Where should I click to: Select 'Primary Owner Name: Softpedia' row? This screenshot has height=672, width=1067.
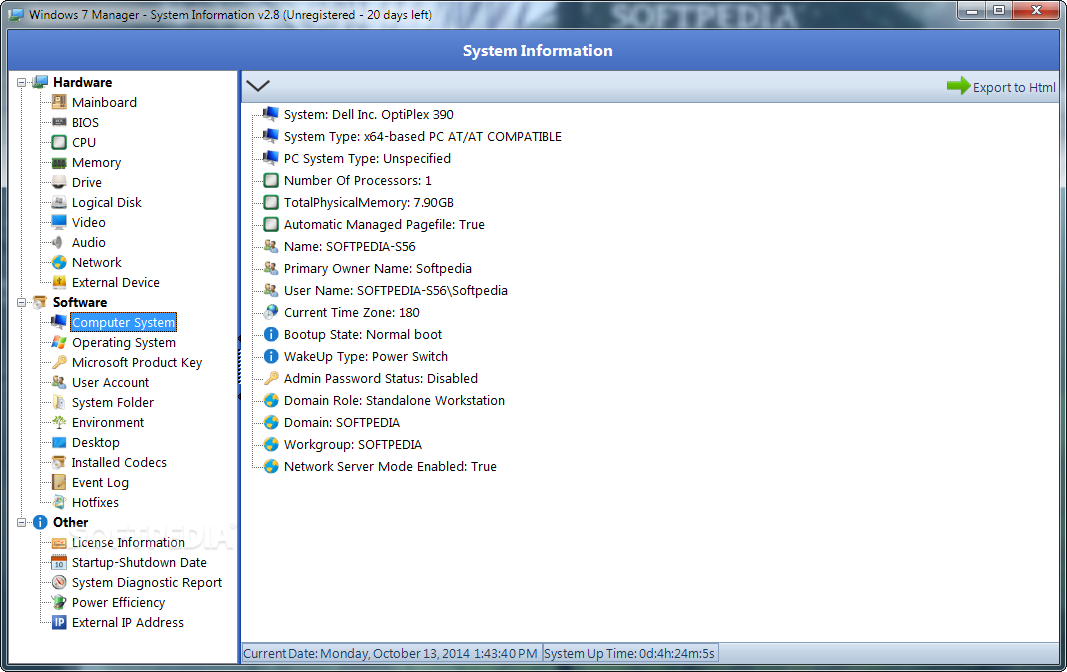tap(378, 269)
